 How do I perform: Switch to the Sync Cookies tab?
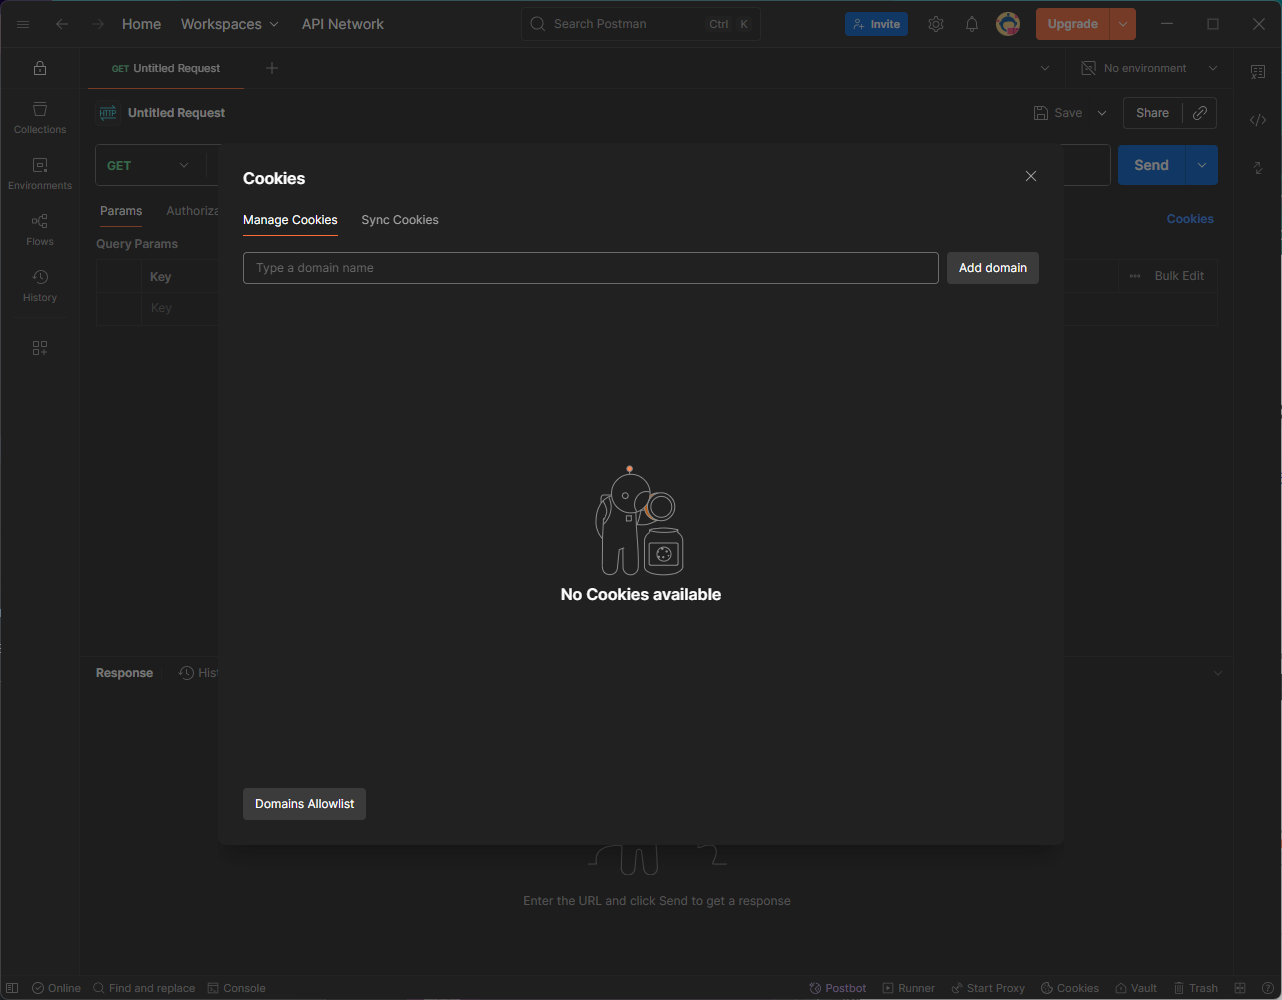click(400, 220)
